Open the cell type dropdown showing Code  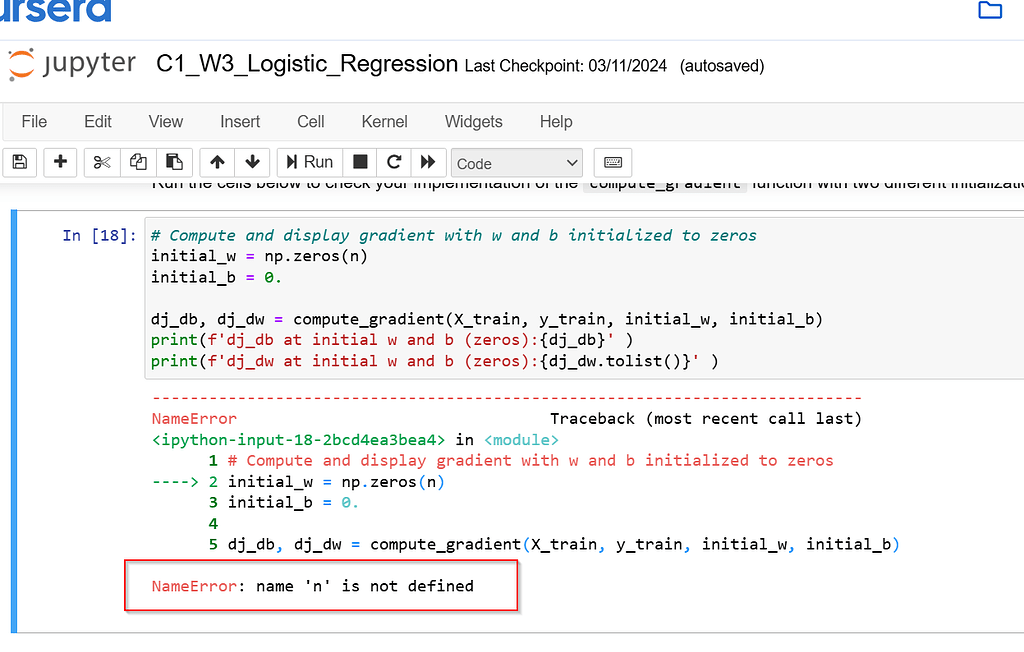click(x=516, y=162)
